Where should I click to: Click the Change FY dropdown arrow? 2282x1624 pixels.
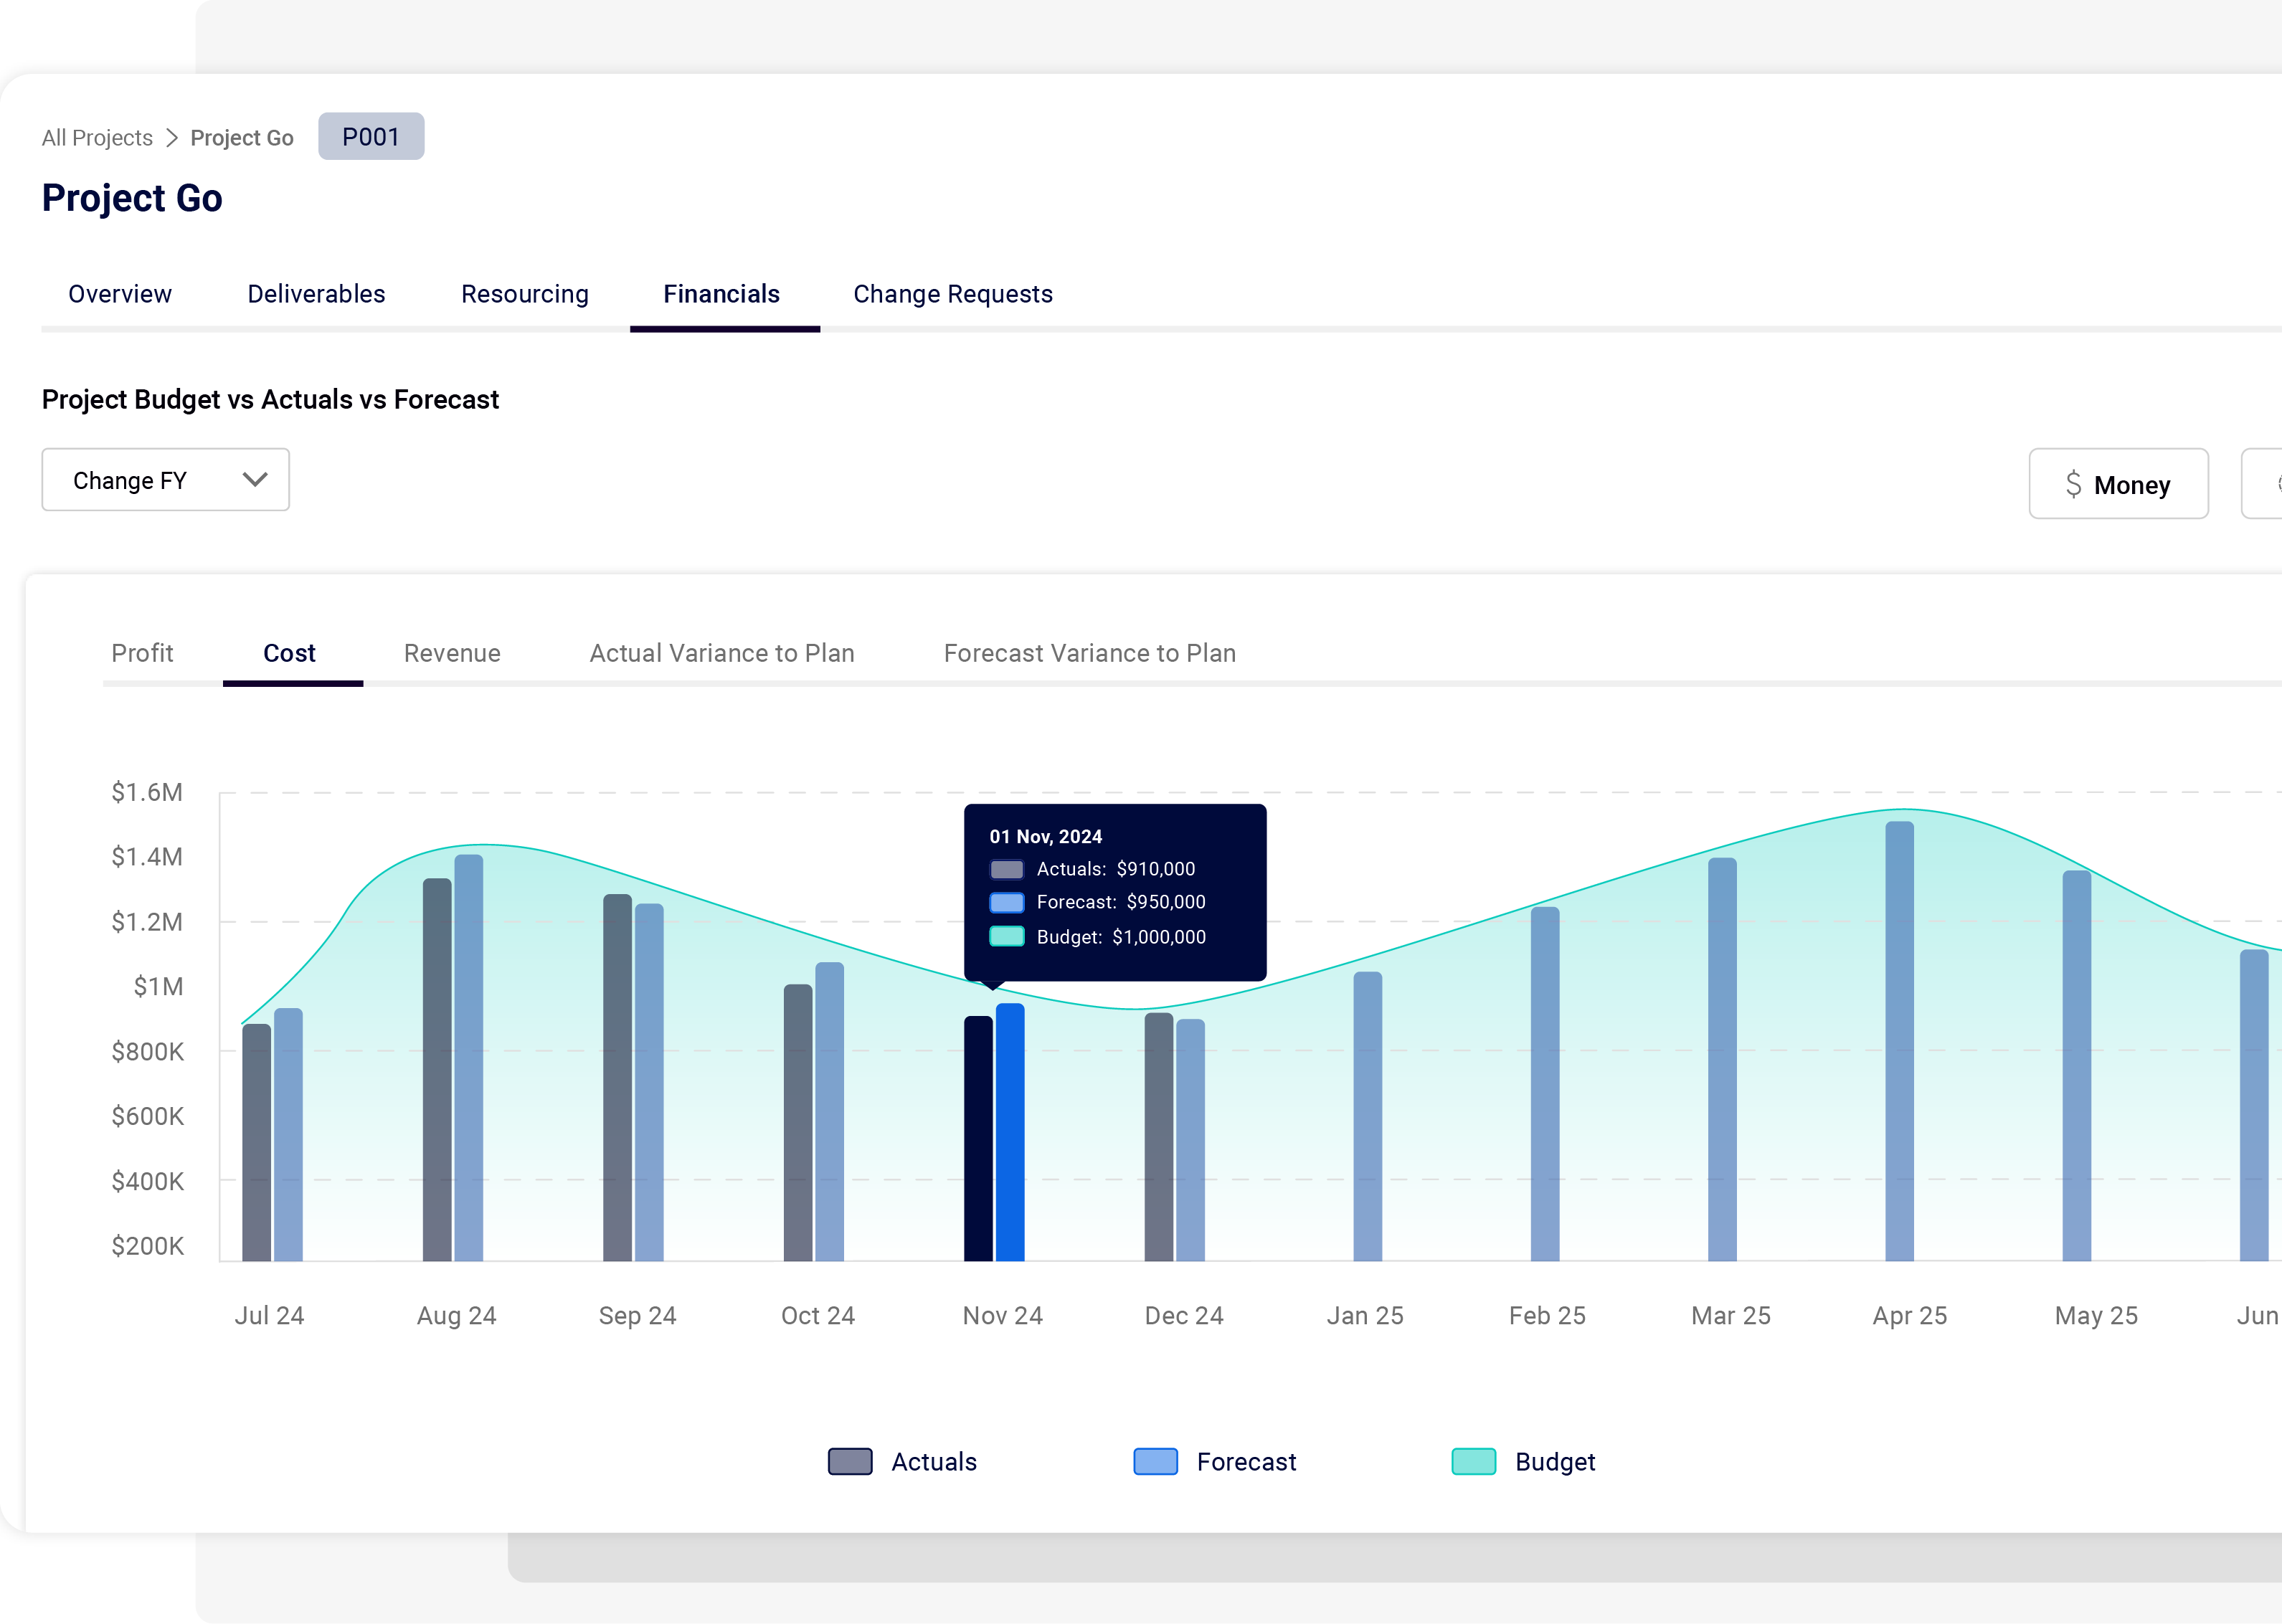(x=255, y=480)
